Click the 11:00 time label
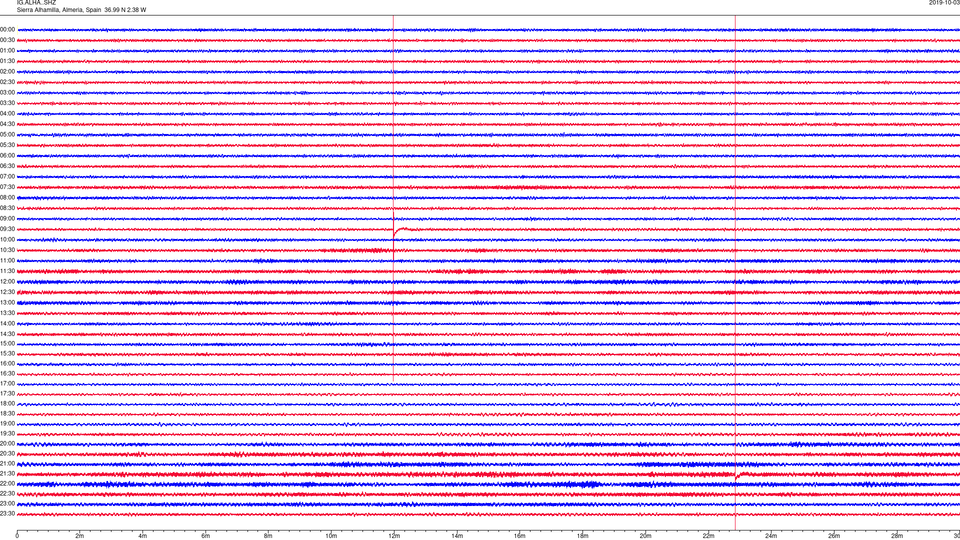Image resolution: width=960 pixels, height=540 pixels. click(x=7, y=261)
